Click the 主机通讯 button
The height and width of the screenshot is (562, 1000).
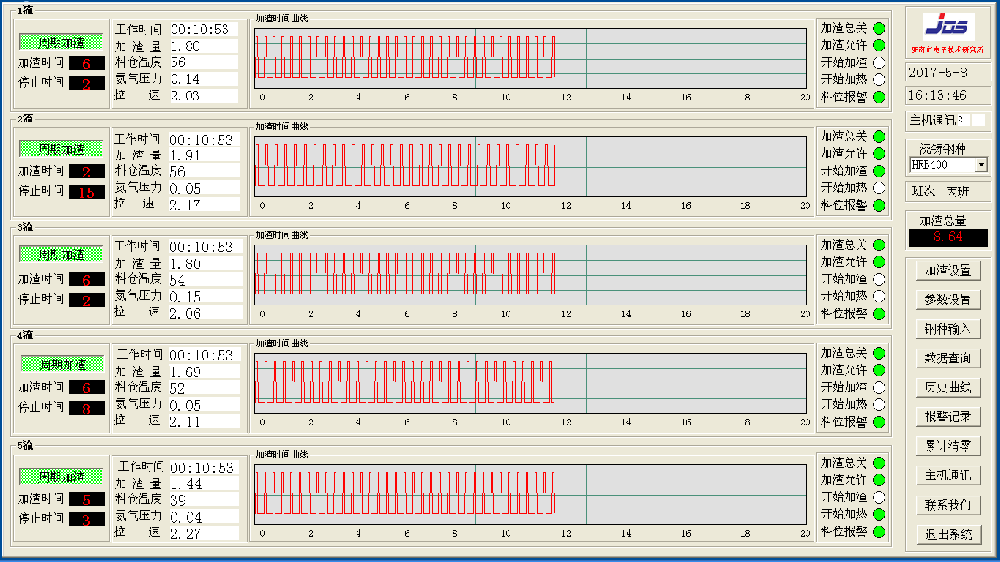coord(948,475)
